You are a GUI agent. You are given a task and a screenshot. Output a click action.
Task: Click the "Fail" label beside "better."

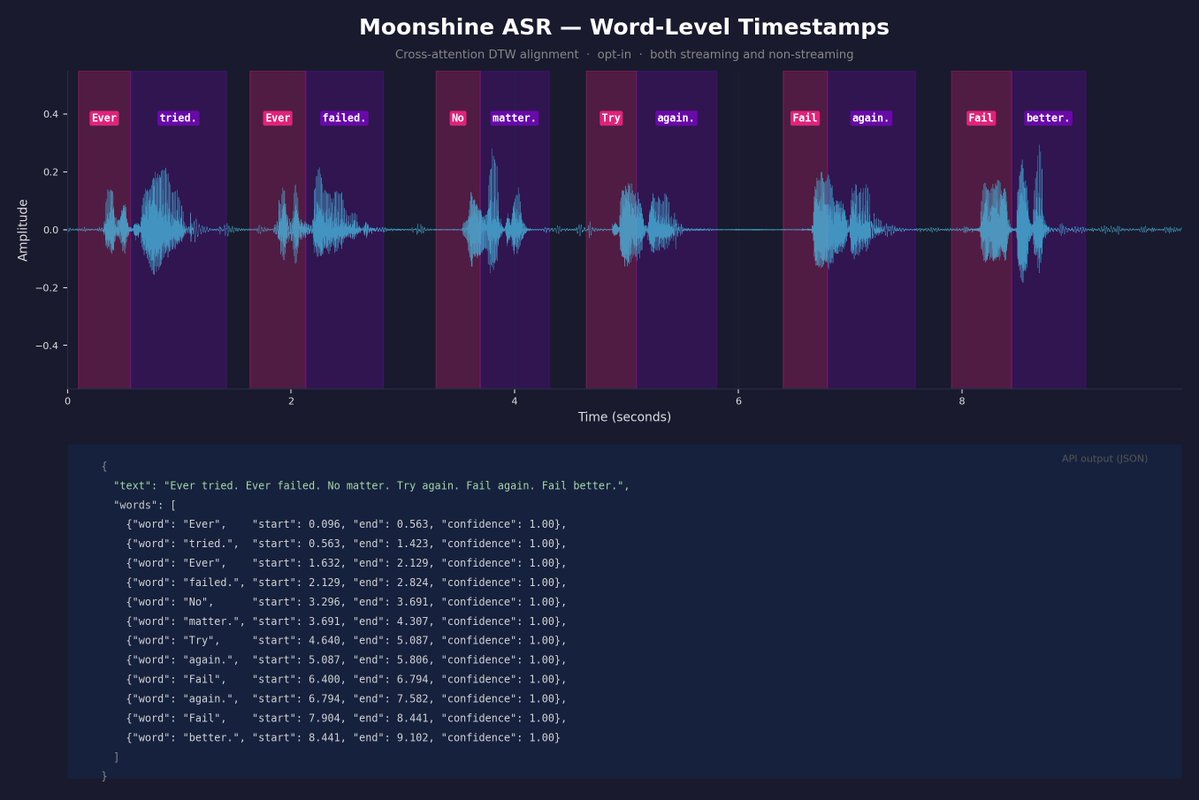[981, 118]
